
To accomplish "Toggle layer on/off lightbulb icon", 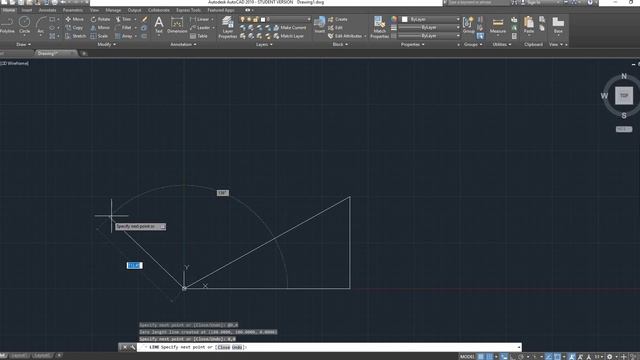I will (242, 19).
